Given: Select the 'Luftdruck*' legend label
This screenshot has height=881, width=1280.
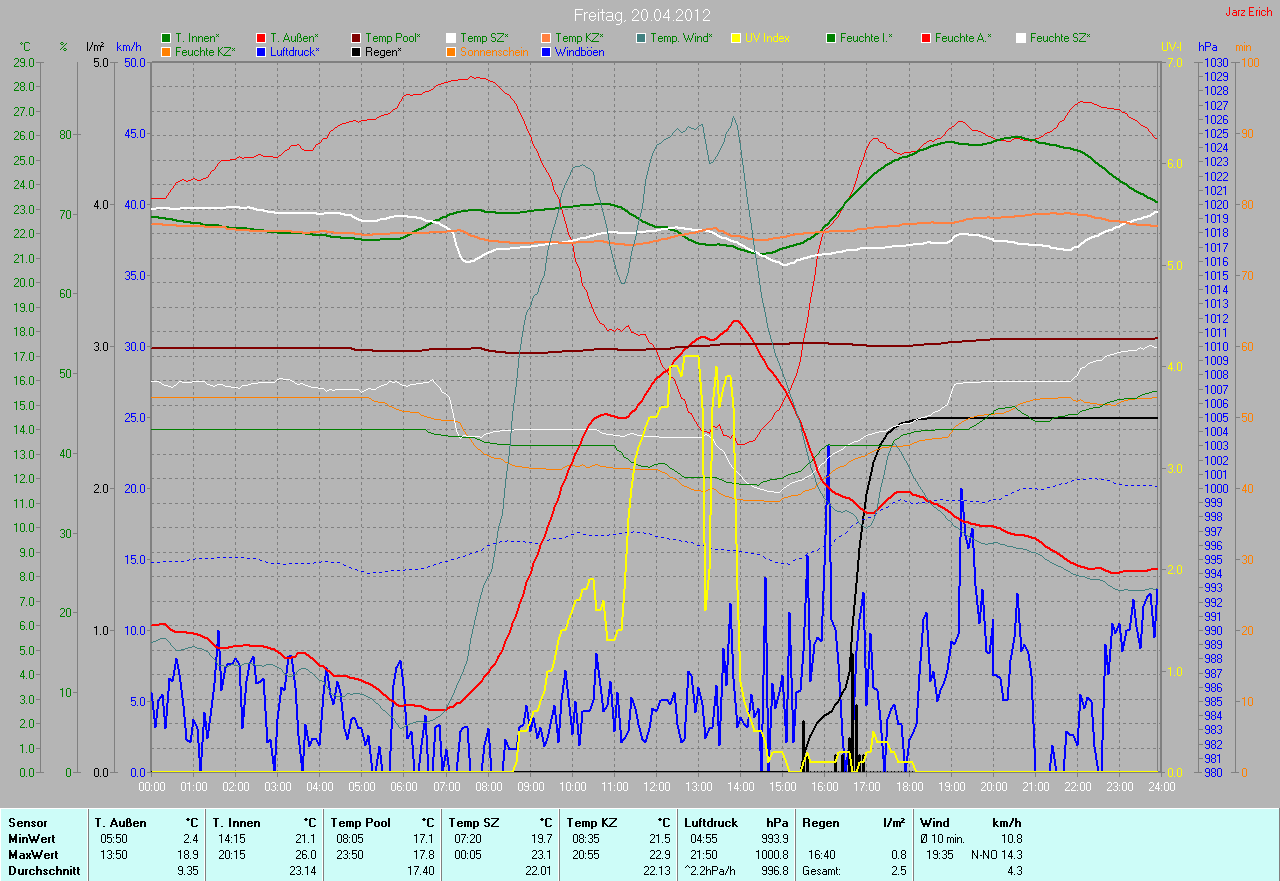Looking at the screenshot, I should 295,51.
